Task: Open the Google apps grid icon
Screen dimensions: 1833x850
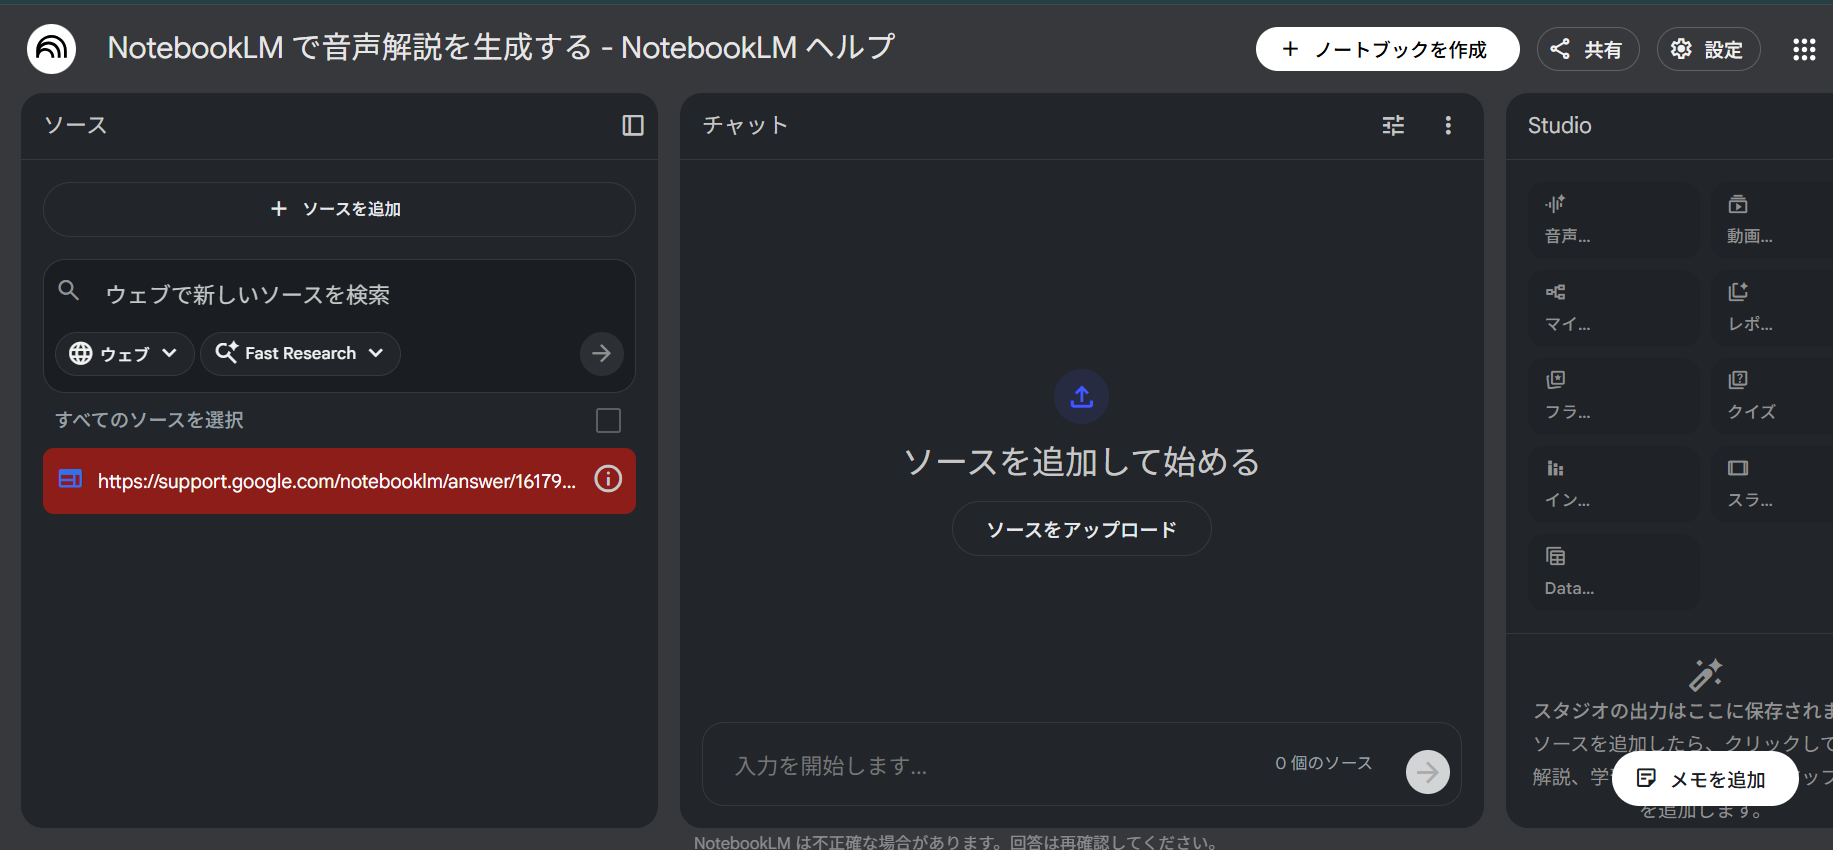Action: pyautogui.click(x=1804, y=50)
